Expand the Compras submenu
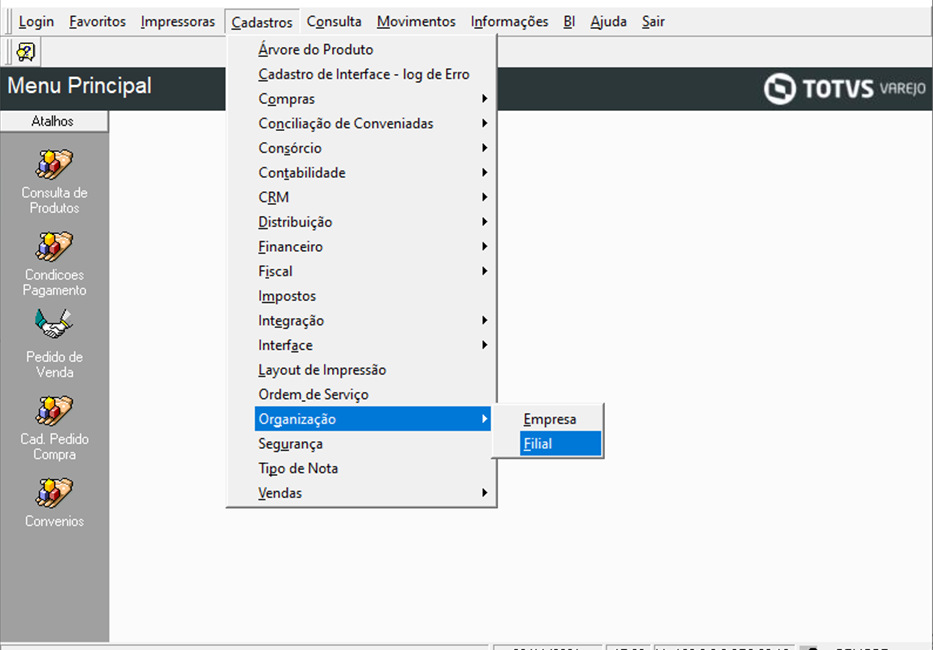The image size is (933, 650). (374, 99)
